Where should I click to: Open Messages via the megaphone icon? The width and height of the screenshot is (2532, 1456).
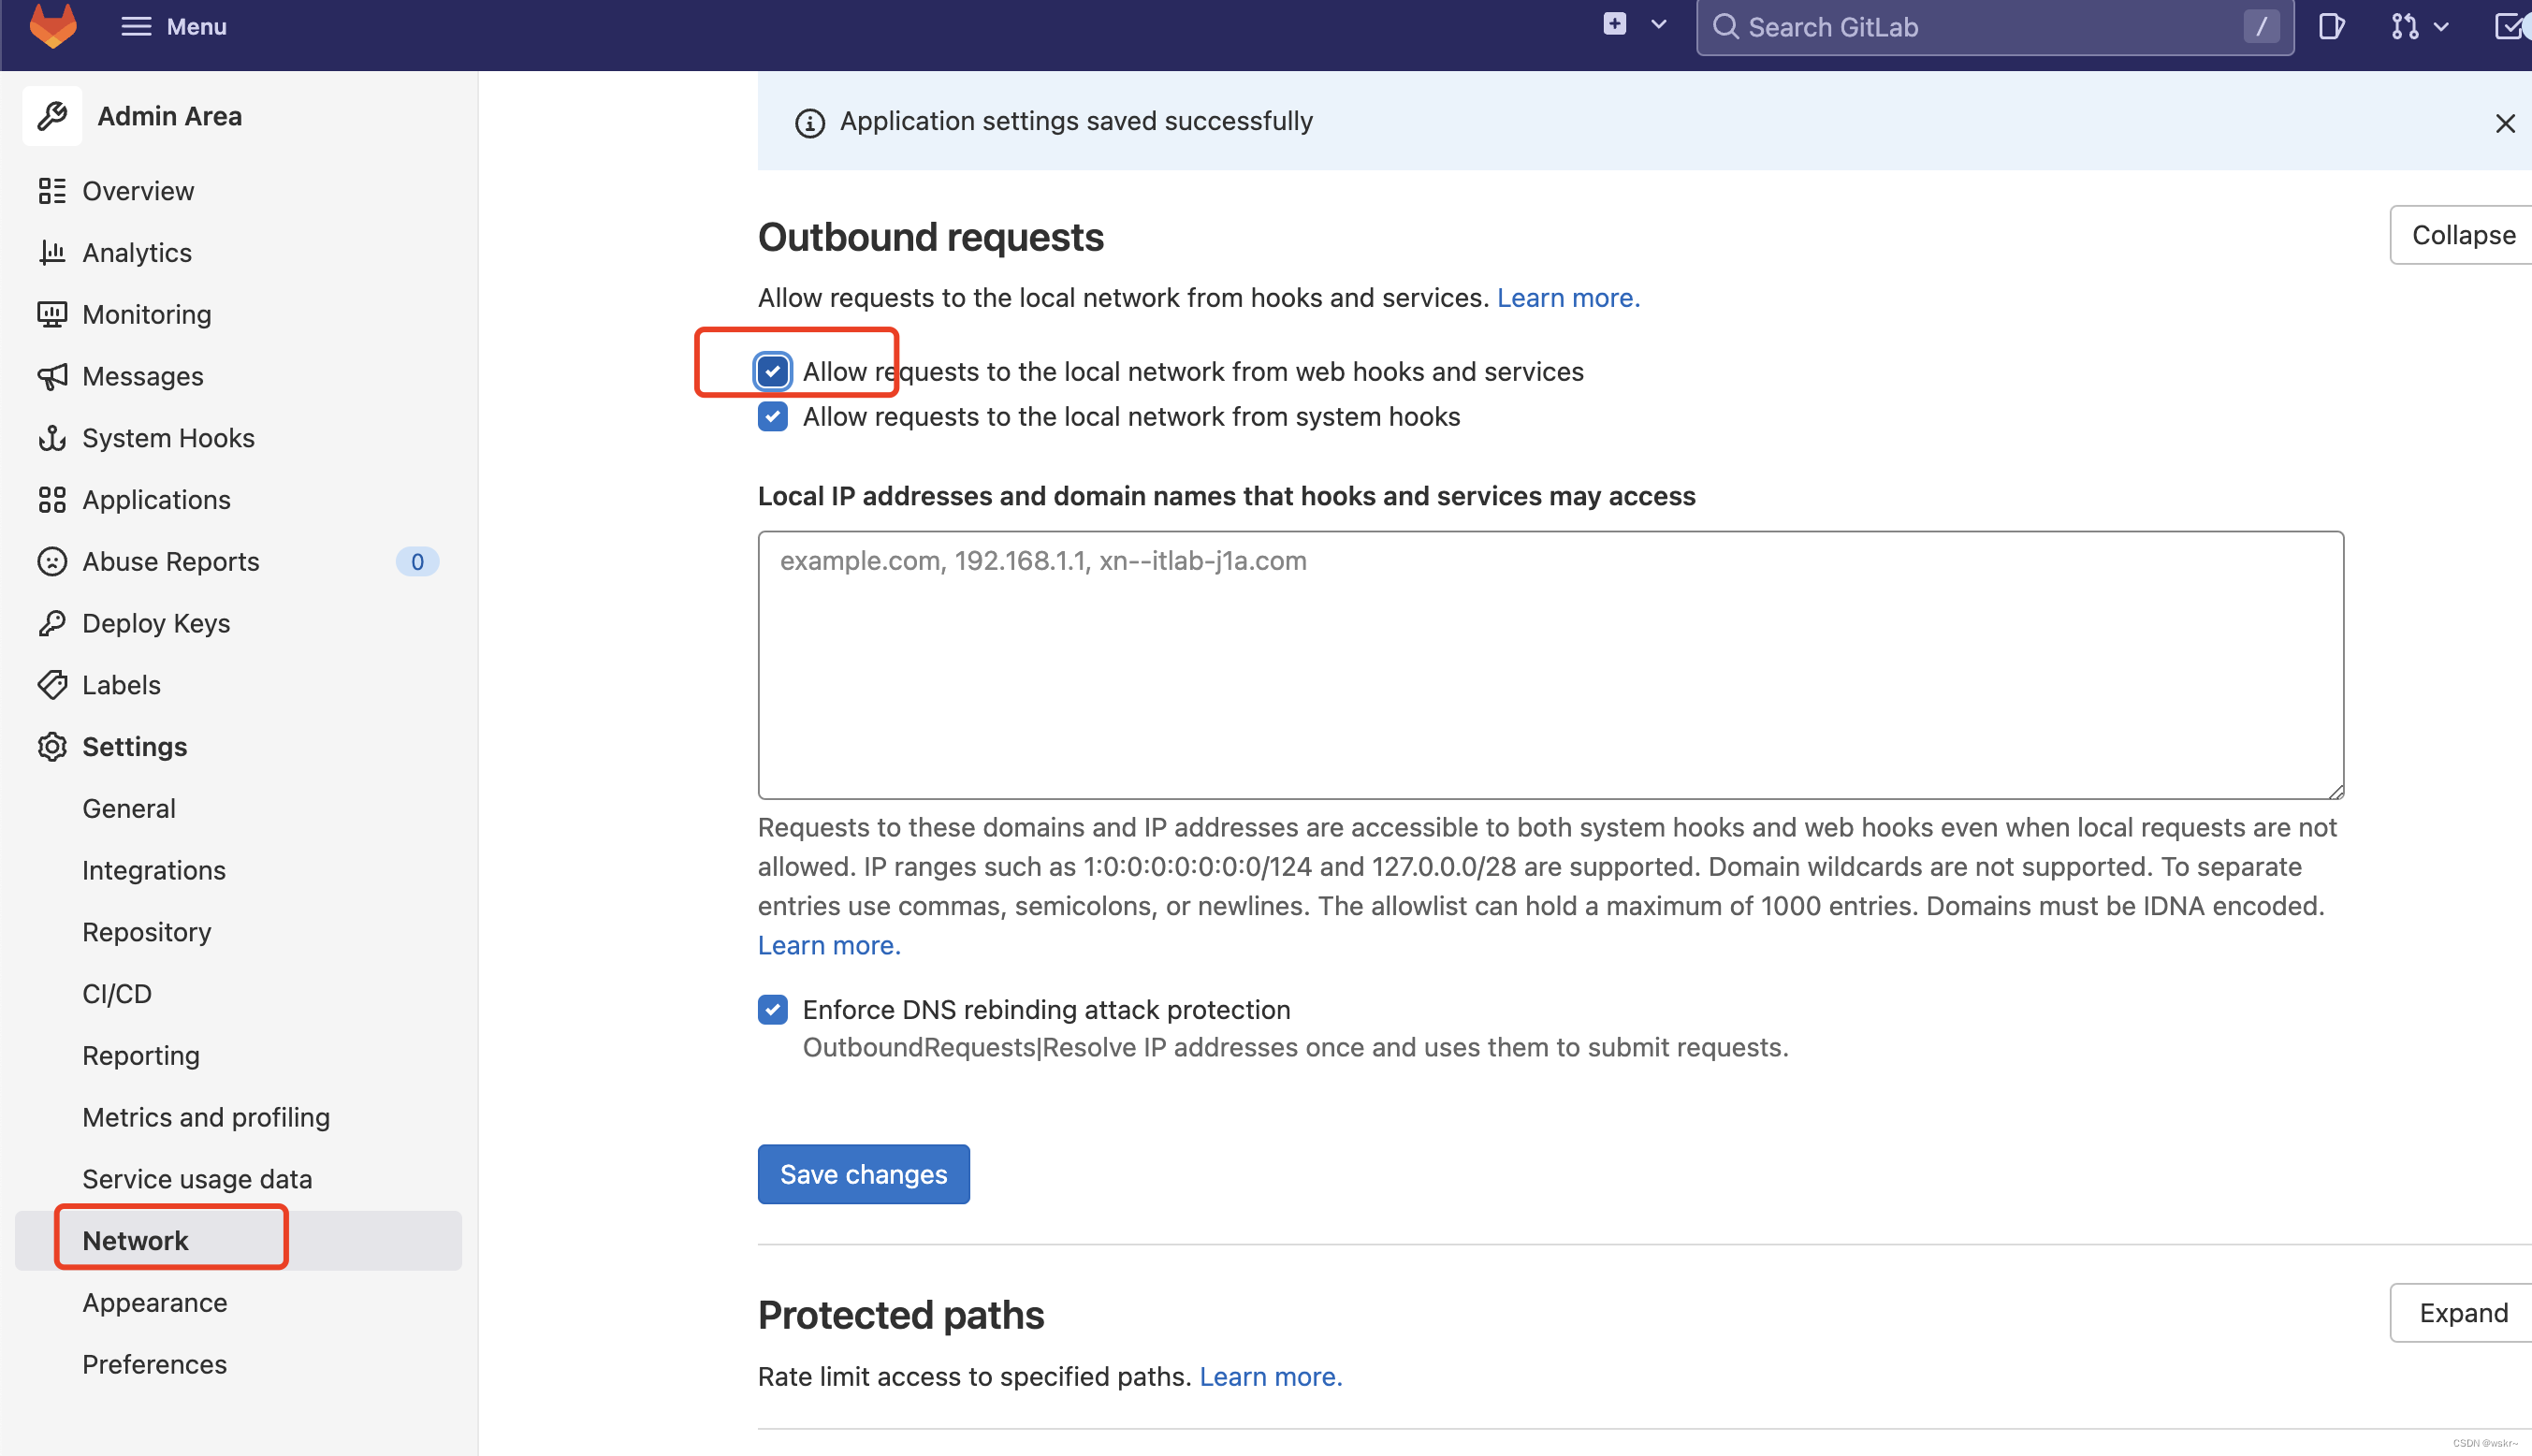(x=53, y=376)
